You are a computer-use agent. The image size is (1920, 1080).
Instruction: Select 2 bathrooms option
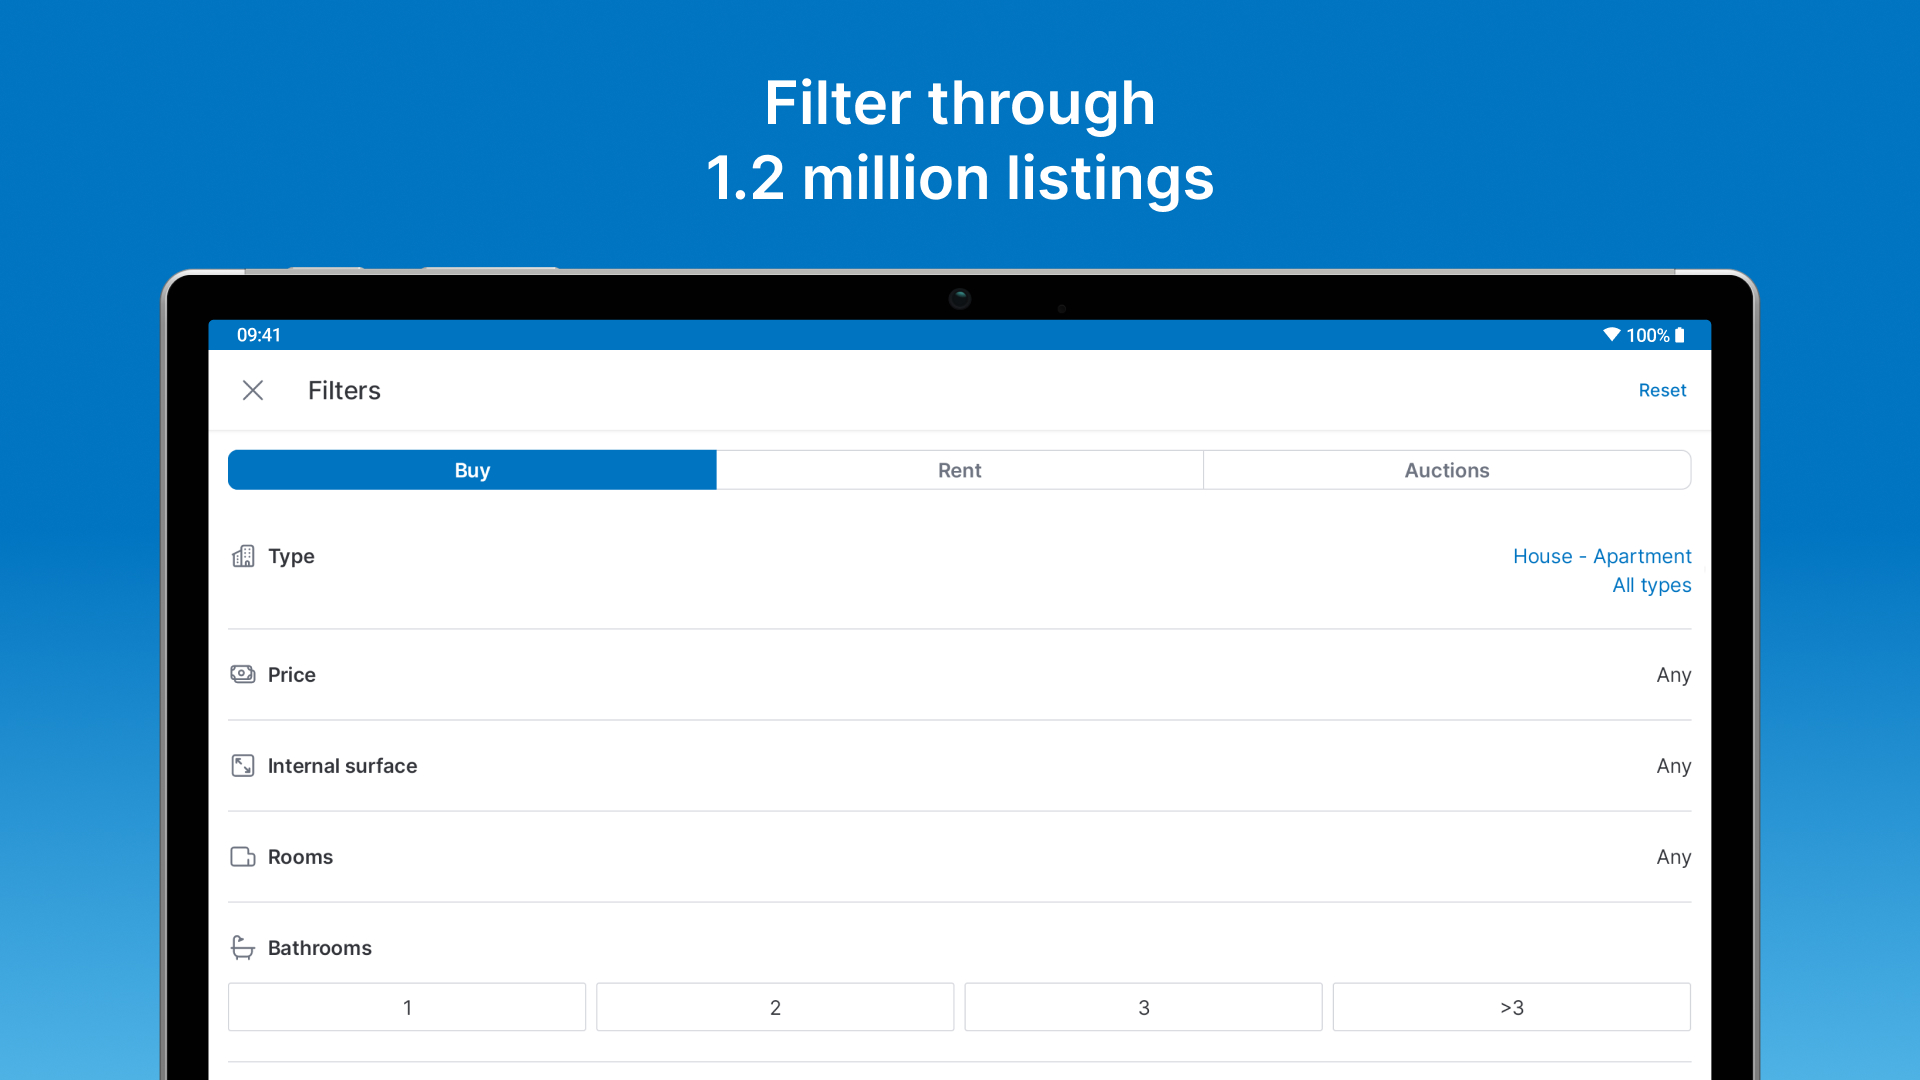[x=775, y=1007]
